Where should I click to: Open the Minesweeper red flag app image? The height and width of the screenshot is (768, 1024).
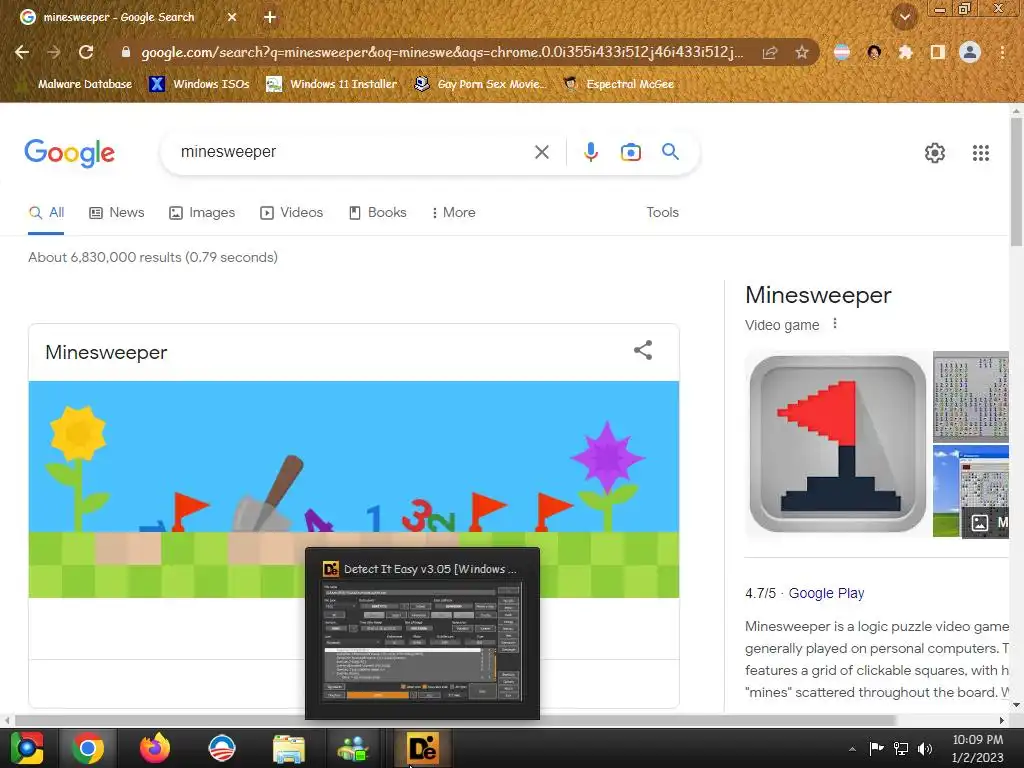(838, 444)
